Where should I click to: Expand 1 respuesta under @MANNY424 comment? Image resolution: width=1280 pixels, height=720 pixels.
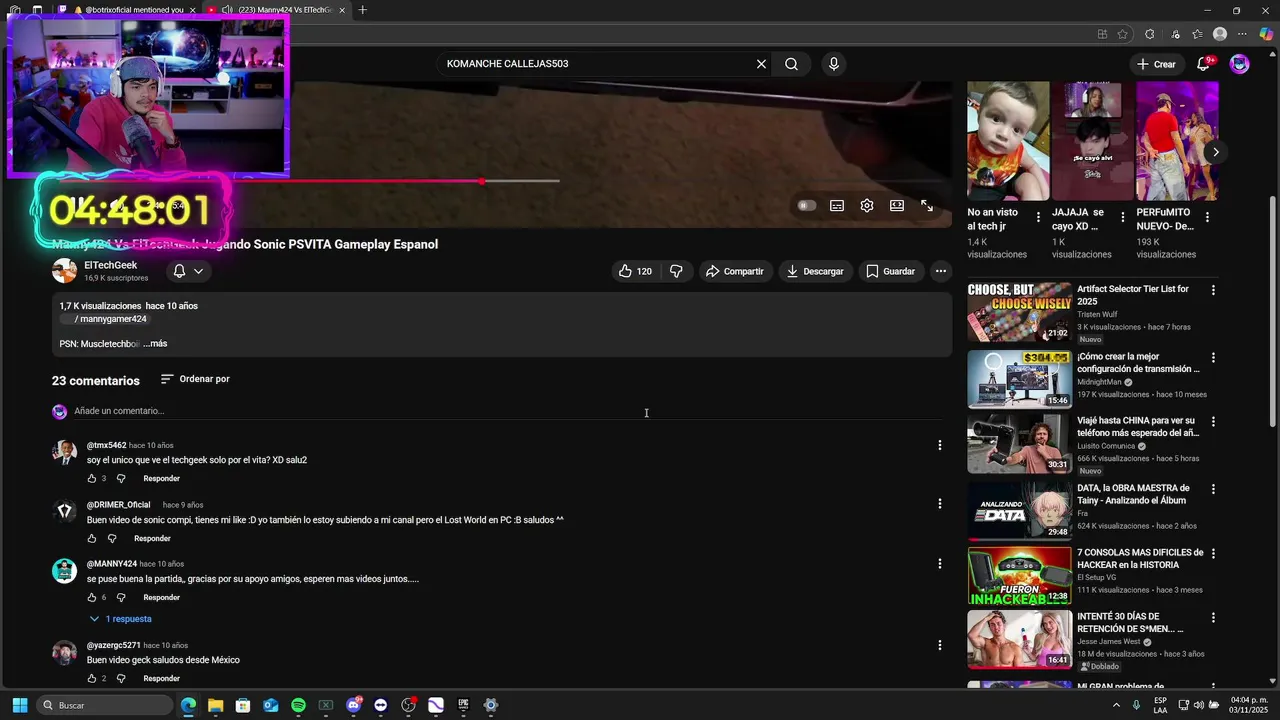coord(120,619)
